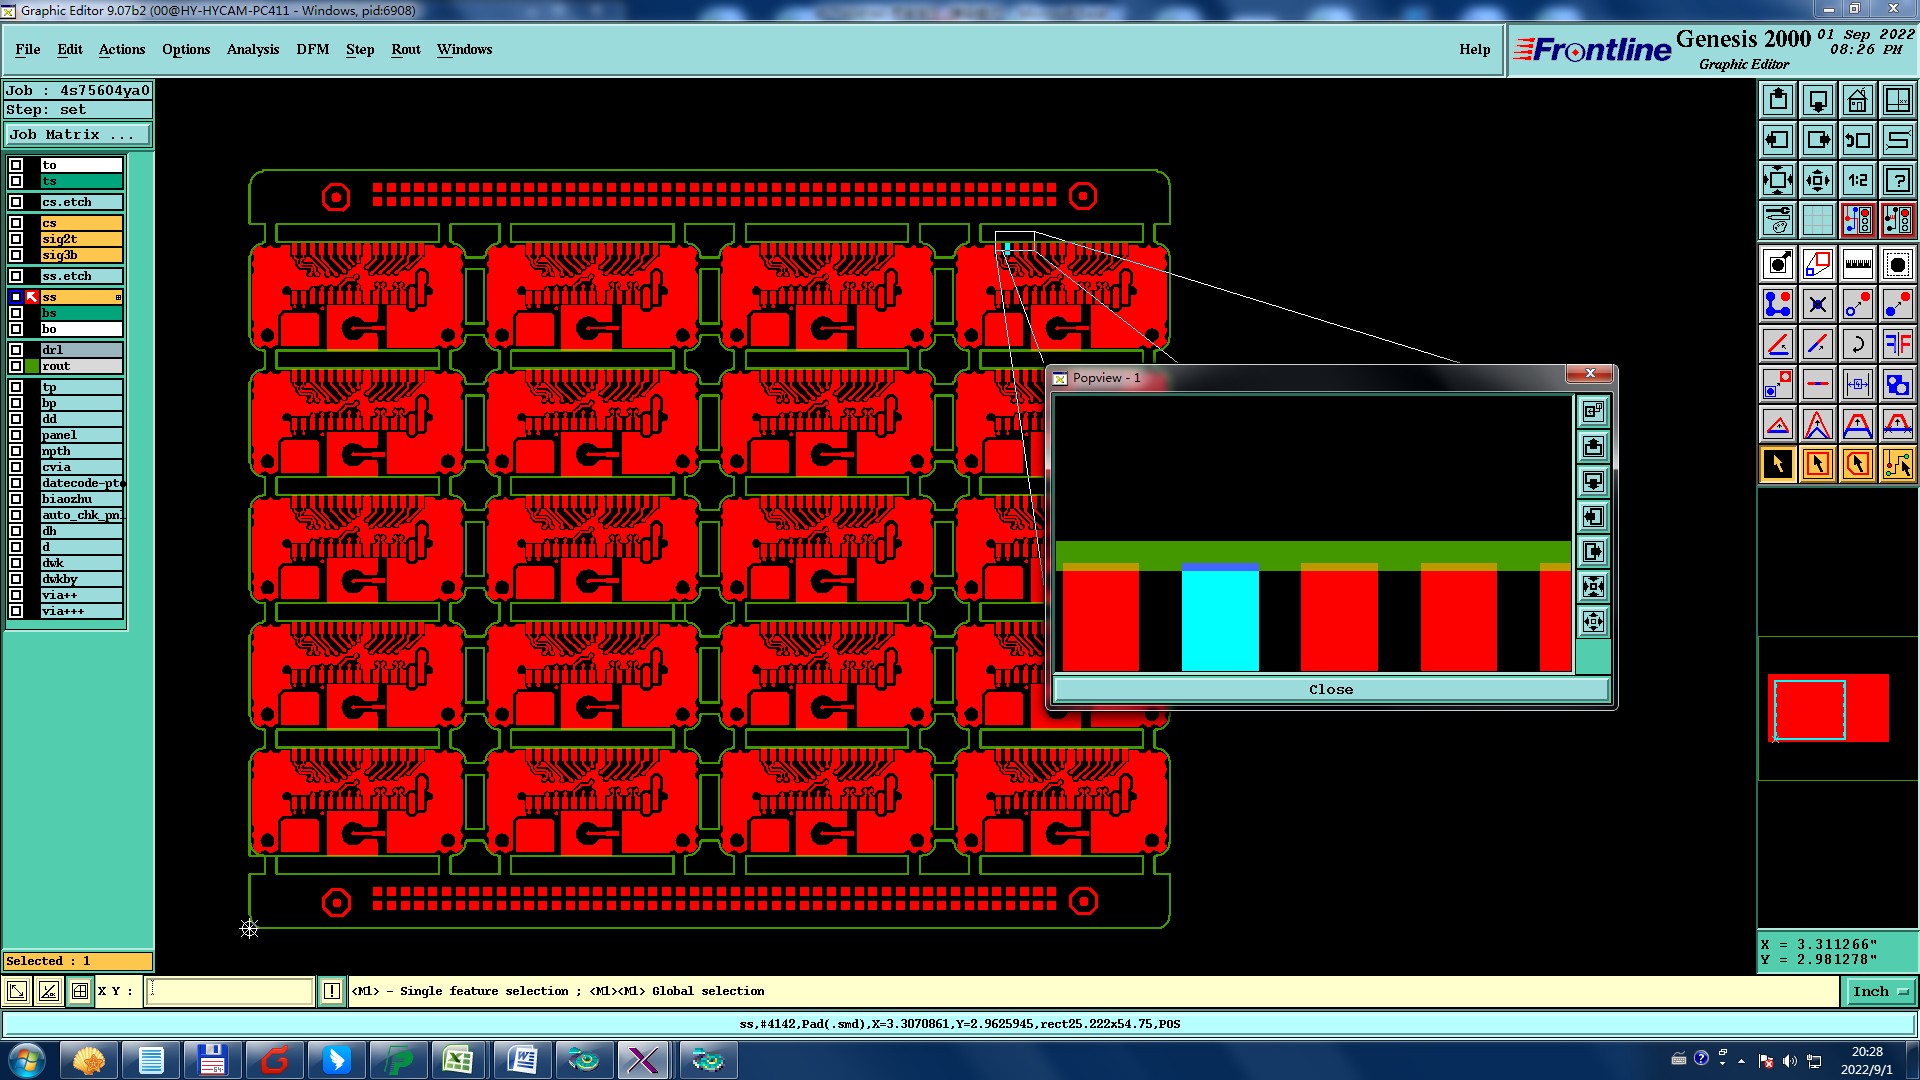Open the Analysis menu
Viewport: 1920px width, 1080px height.
click(252, 49)
